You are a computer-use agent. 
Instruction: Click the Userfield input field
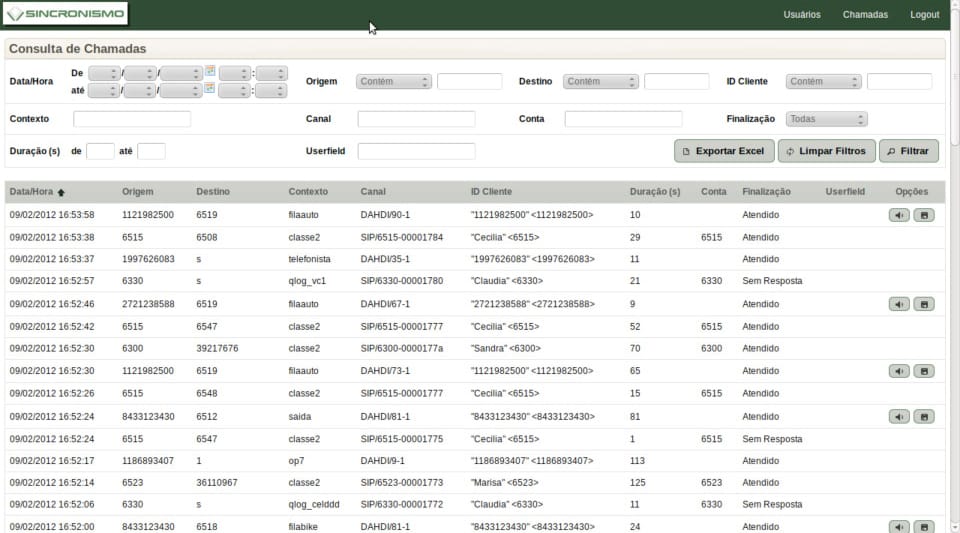[x=416, y=151]
